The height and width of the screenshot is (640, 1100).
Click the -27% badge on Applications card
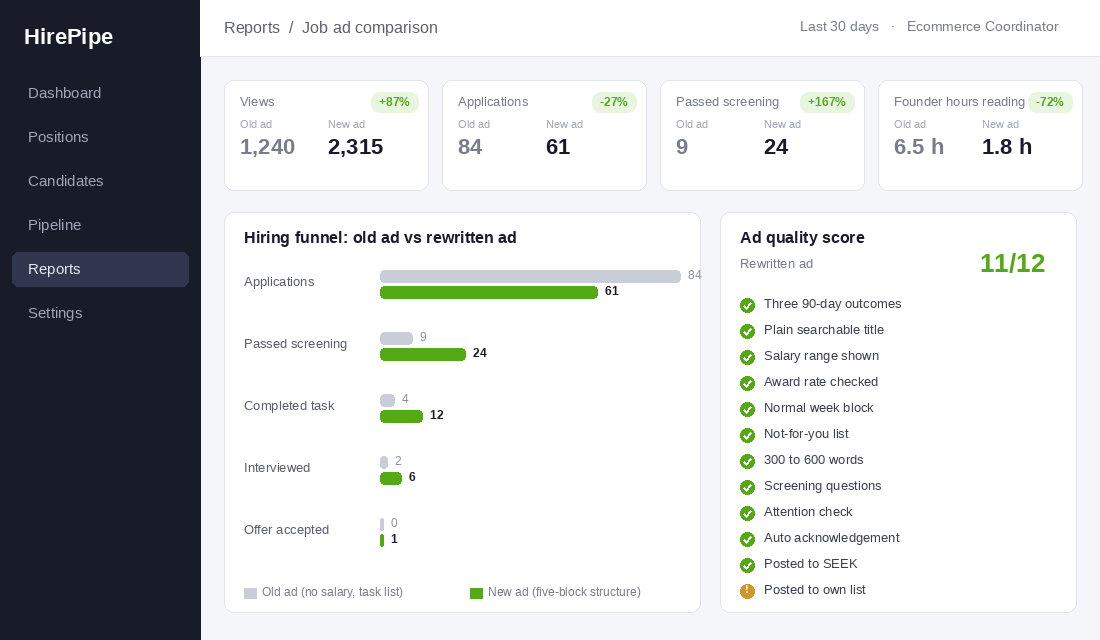(614, 102)
